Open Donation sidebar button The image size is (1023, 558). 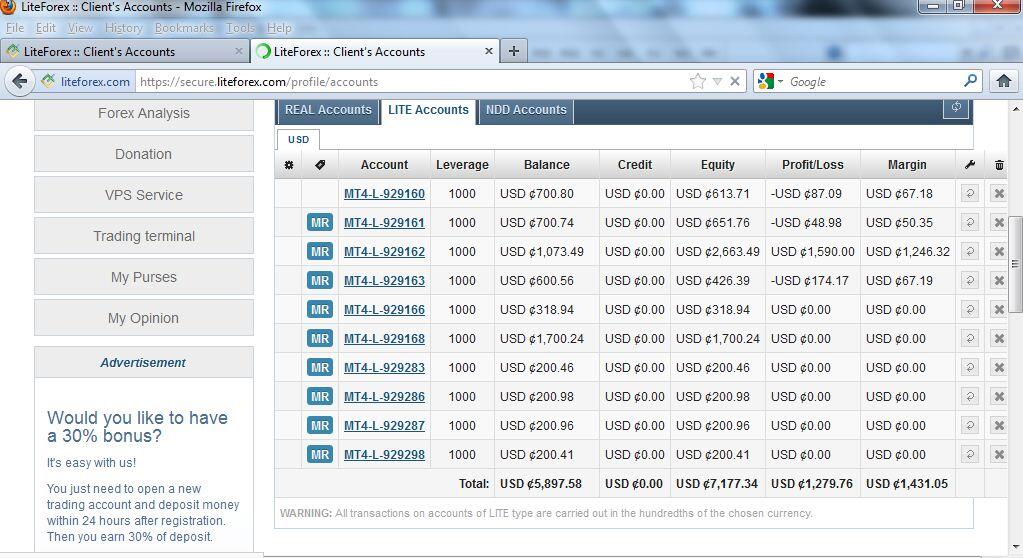(144, 154)
